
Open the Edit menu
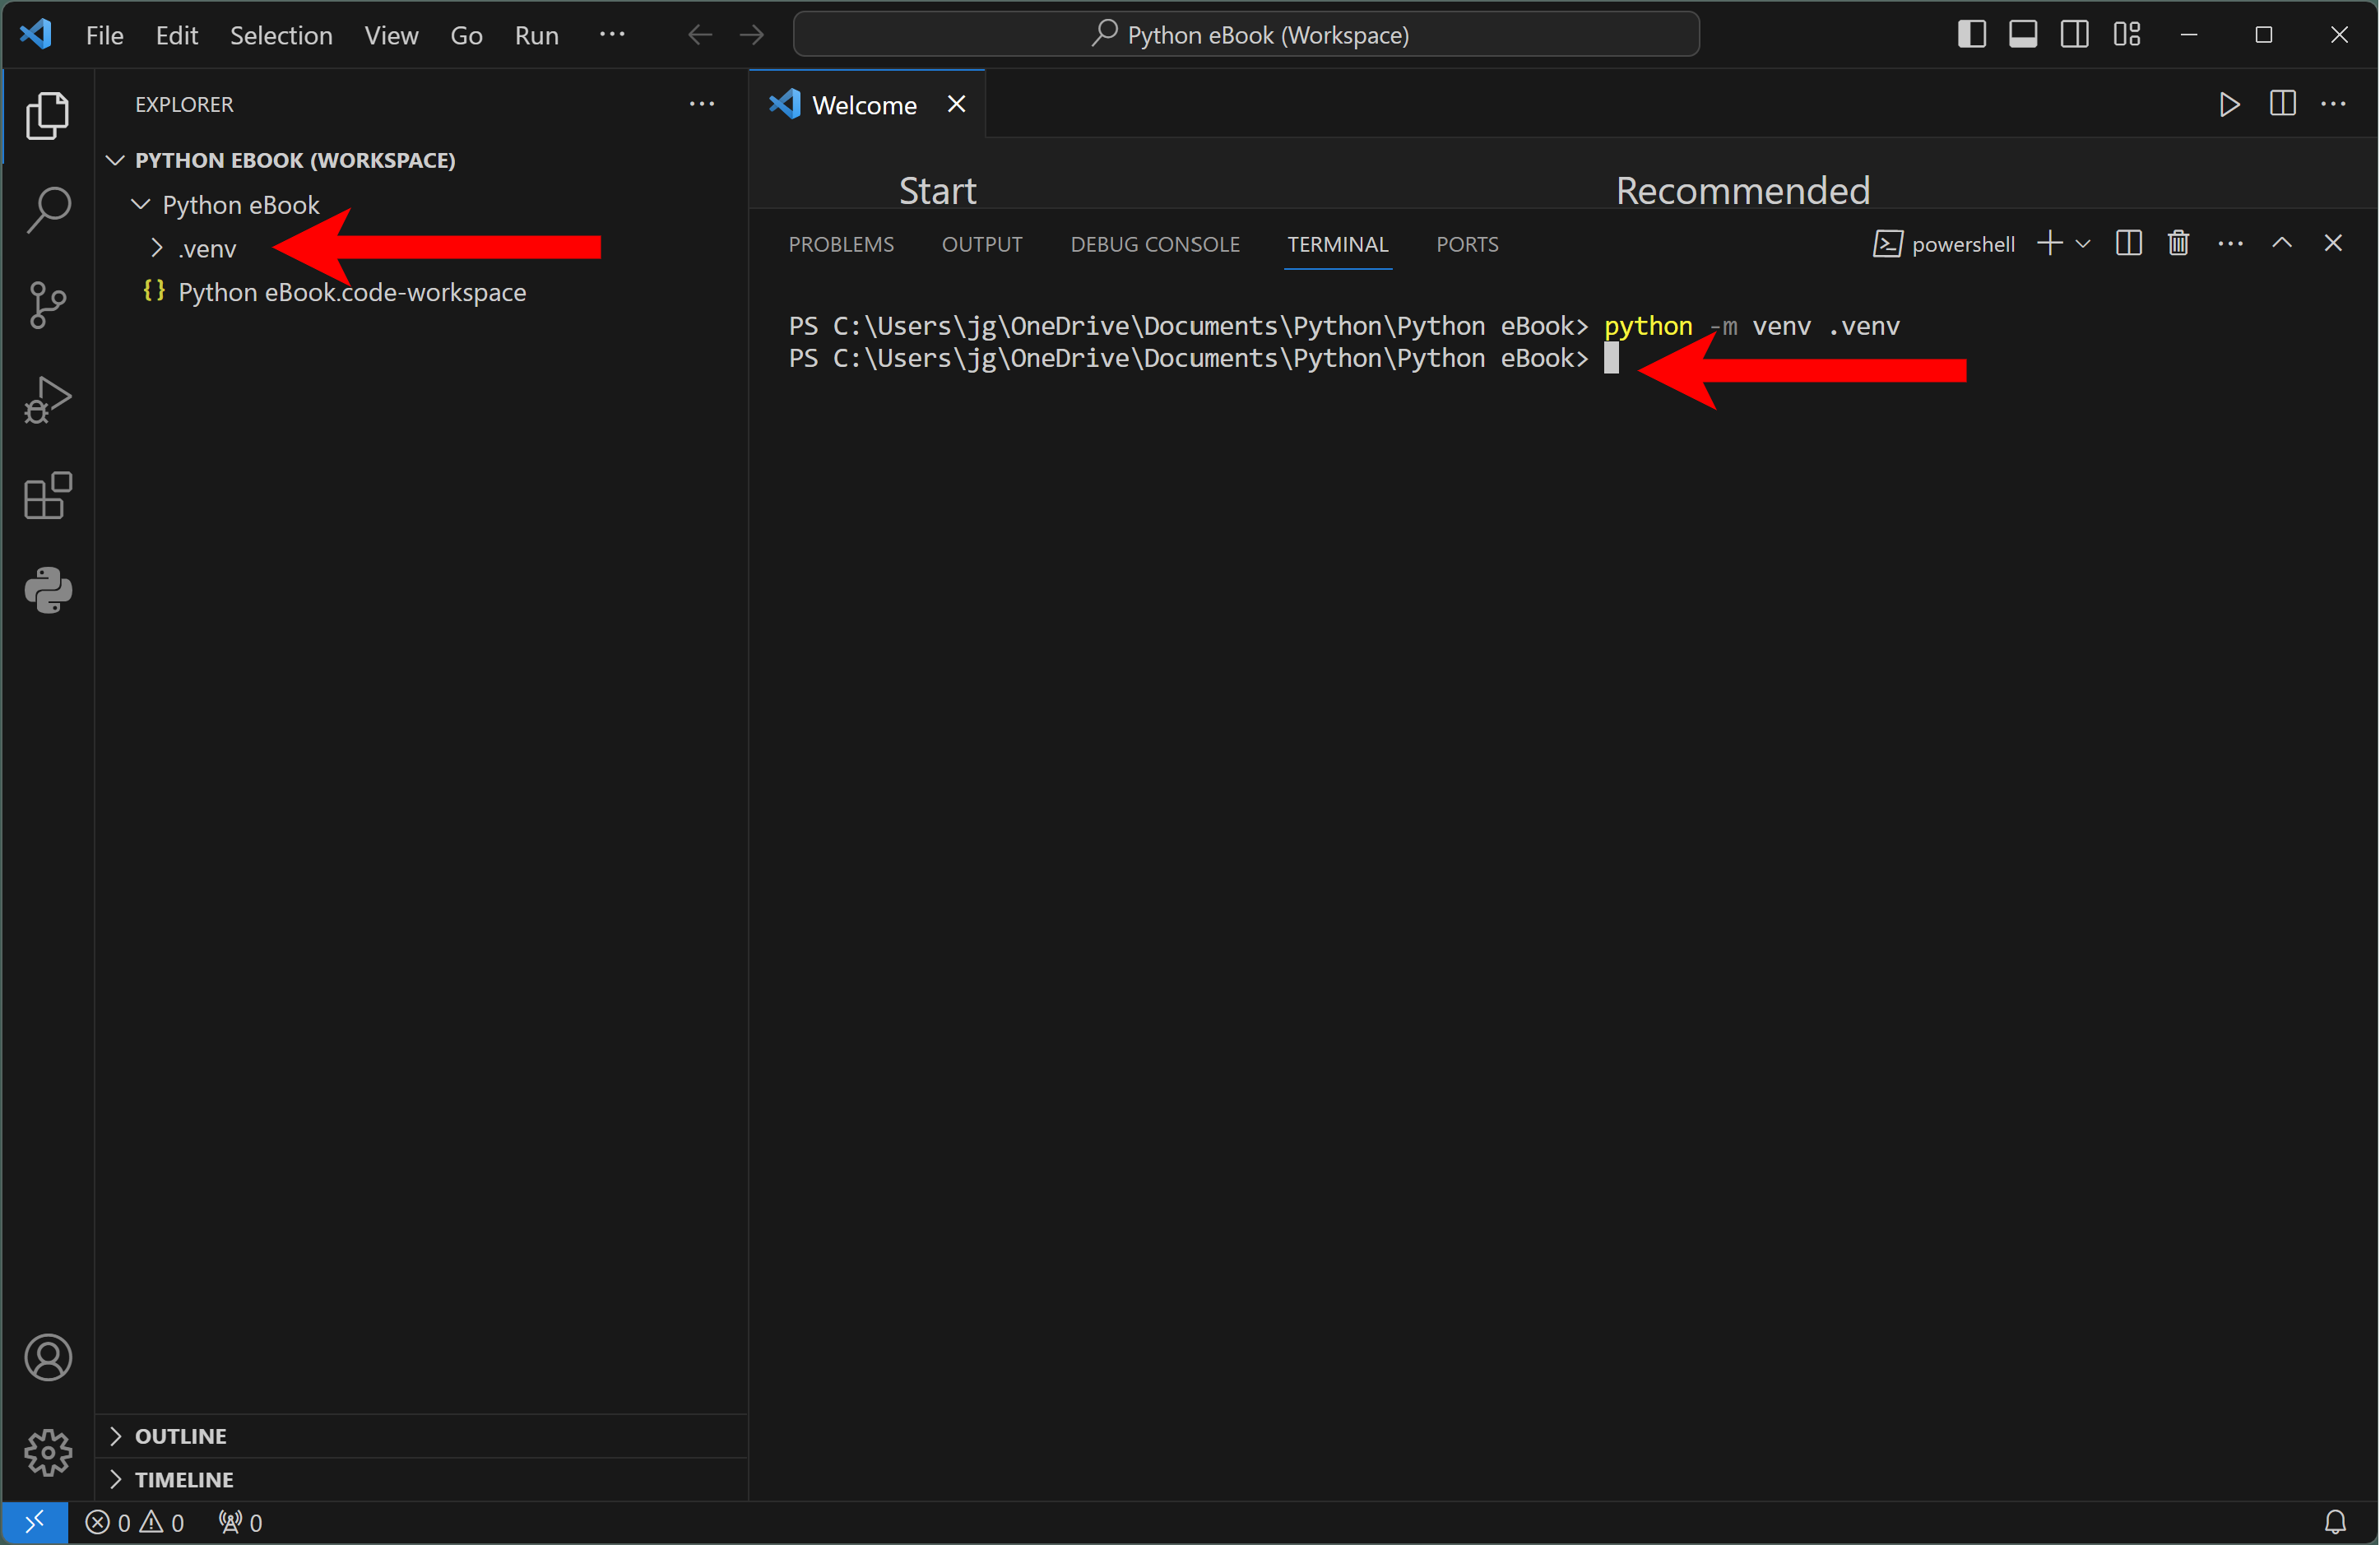pyautogui.click(x=177, y=35)
